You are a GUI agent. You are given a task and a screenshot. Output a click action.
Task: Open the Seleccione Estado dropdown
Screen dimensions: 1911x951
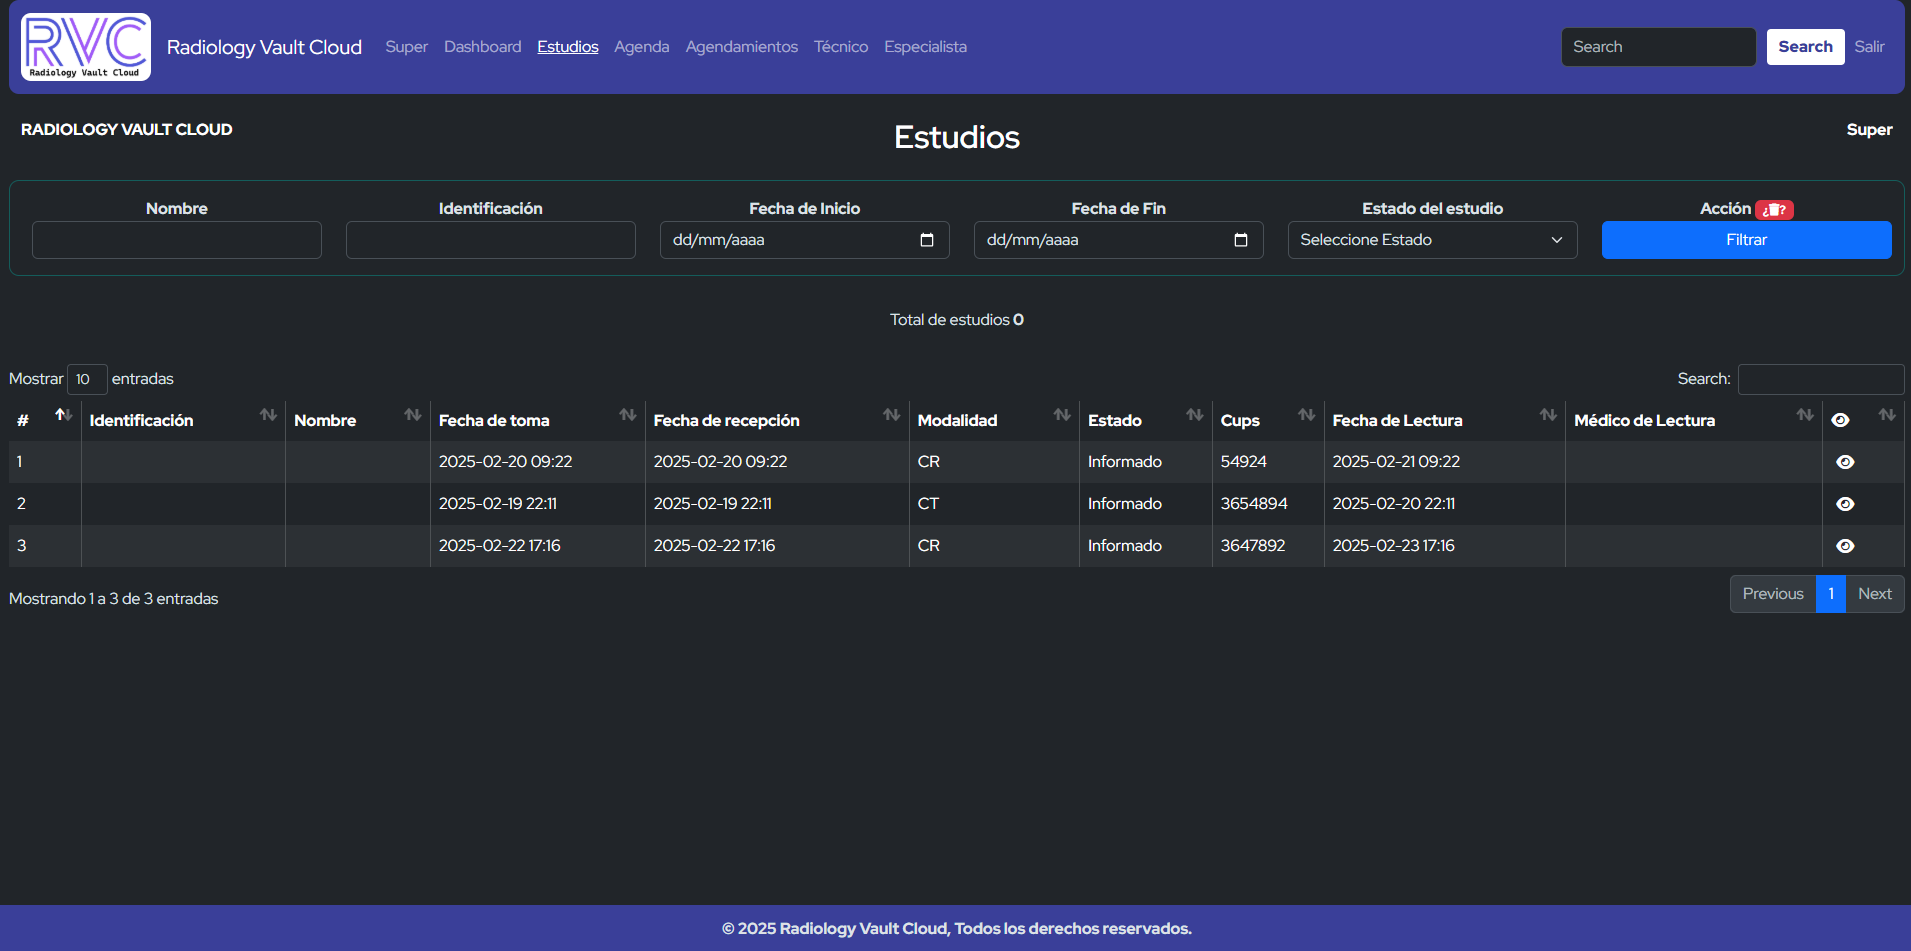1432,240
